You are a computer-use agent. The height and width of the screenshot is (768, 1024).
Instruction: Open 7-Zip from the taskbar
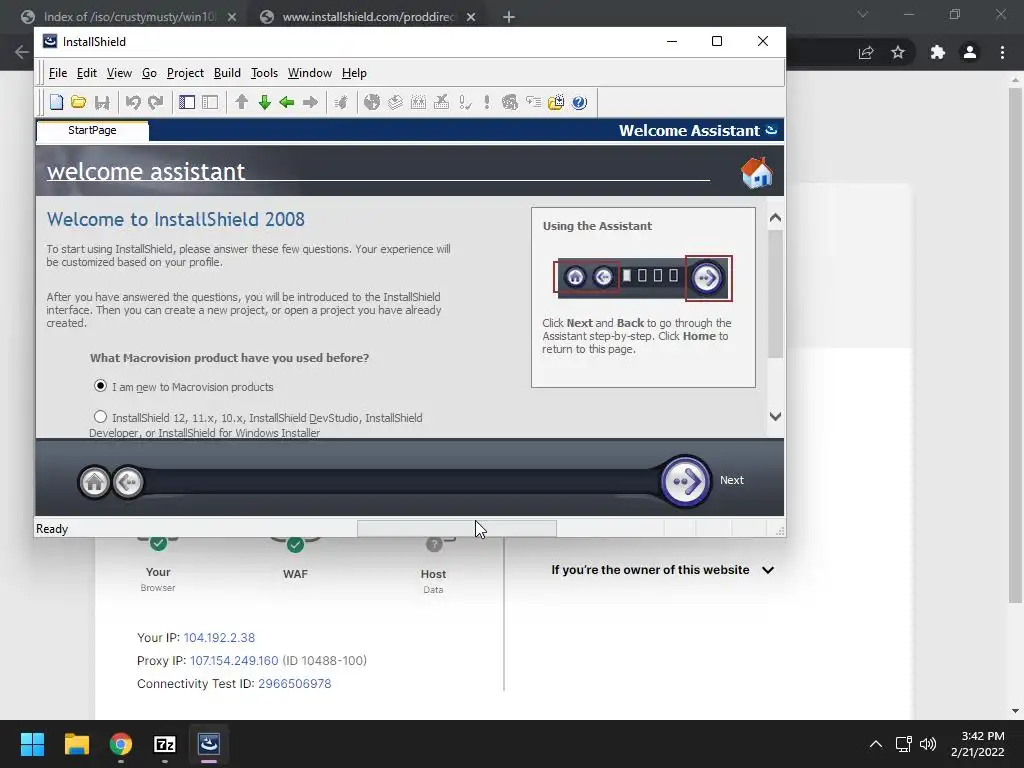pos(165,744)
